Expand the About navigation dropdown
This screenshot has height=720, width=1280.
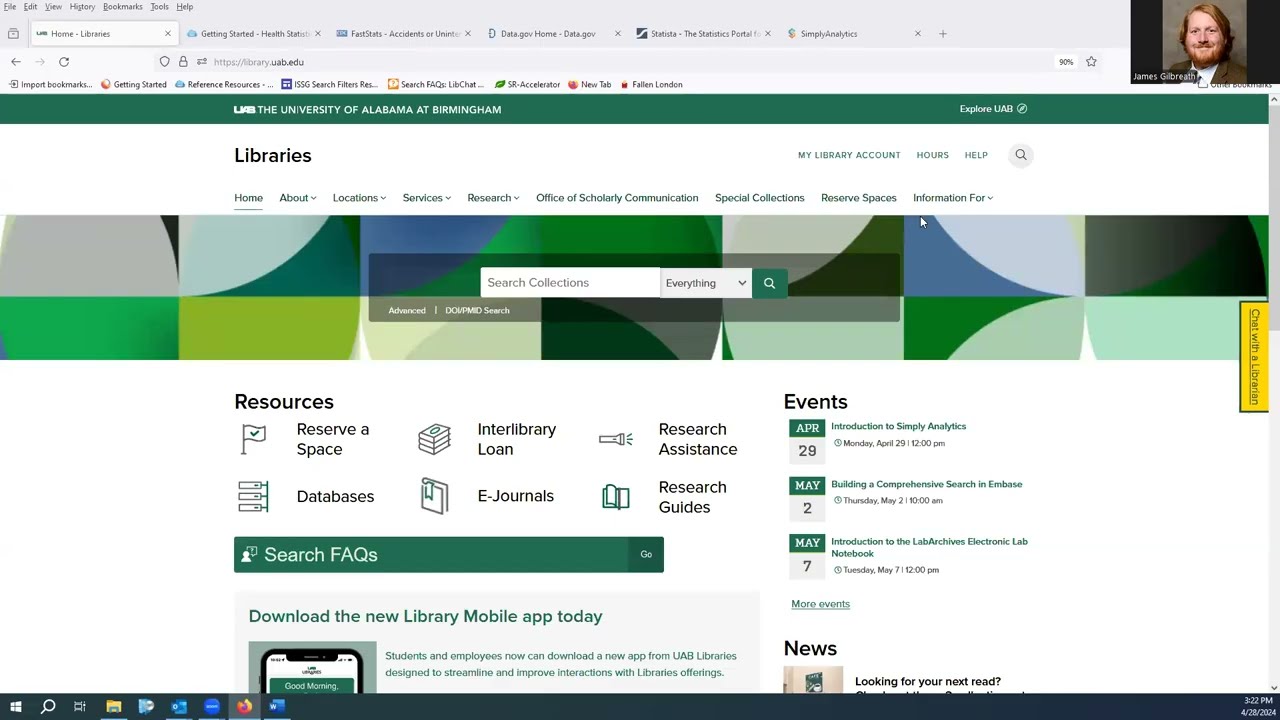pyautogui.click(x=298, y=198)
